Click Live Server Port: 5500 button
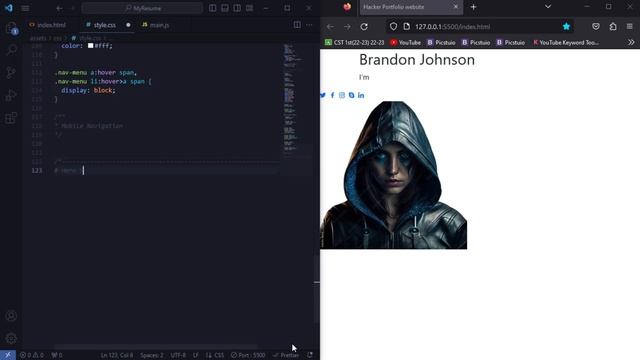The height and width of the screenshot is (360, 640). (x=248, y=355)
